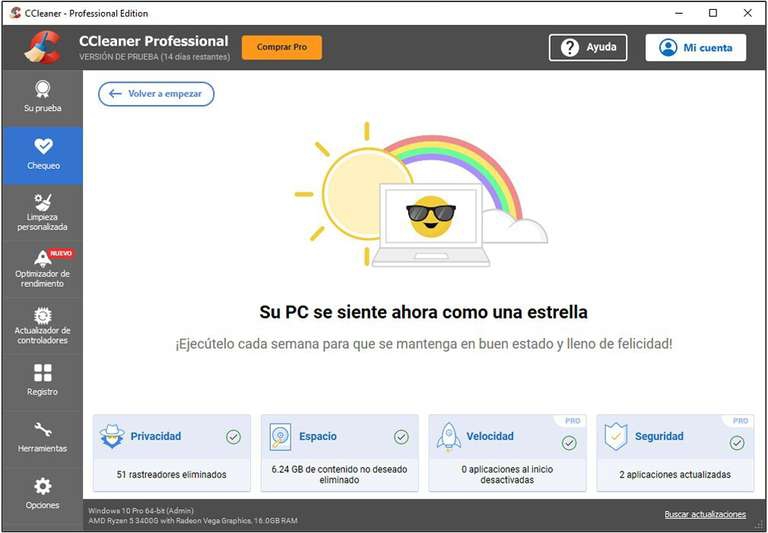
Task: Click the PRO badge on Seguridad card
Action: tap(741, 421)
